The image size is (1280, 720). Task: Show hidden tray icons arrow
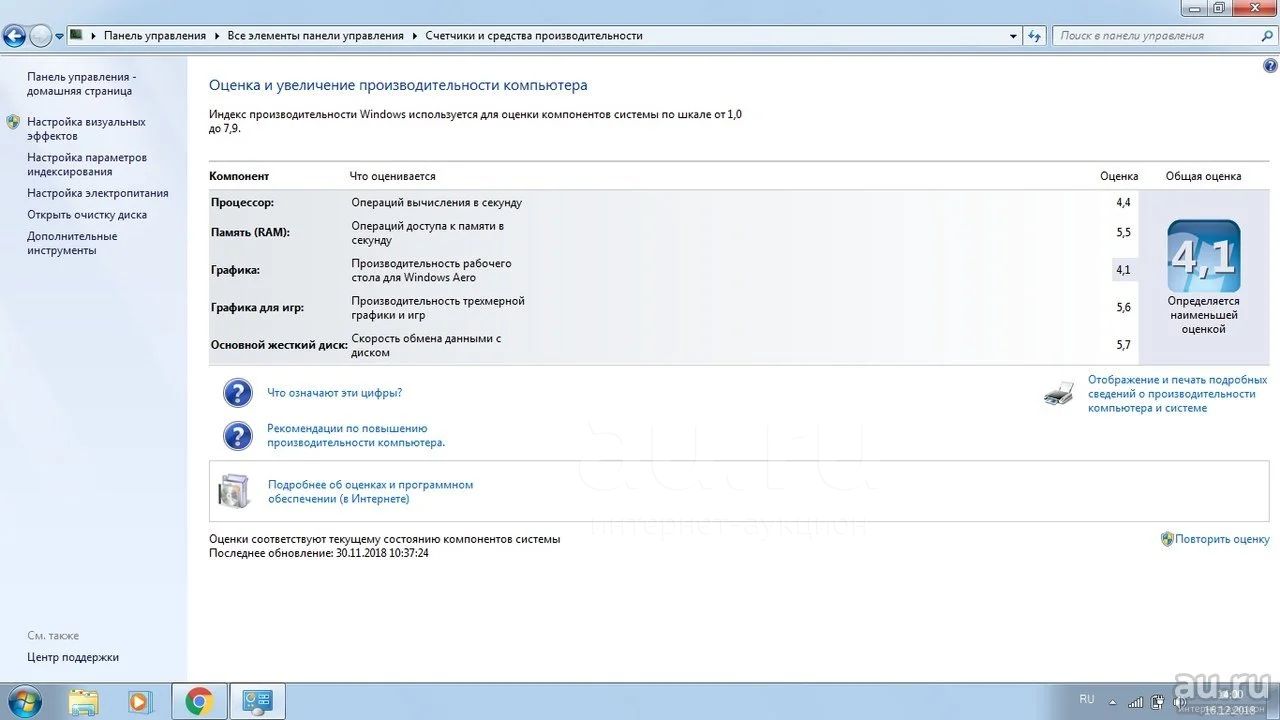tap(1112, 701)
